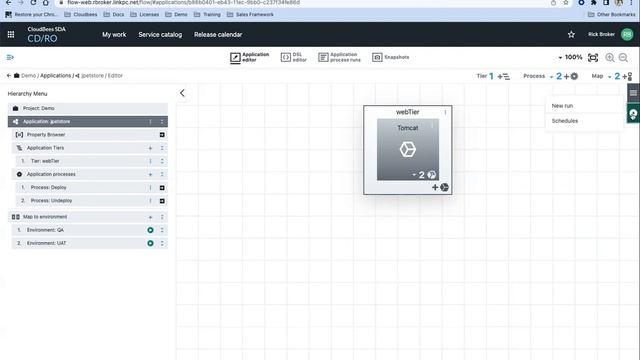Add process in Application processes row
Image resolution: width=640 pixels, height=360 pixels.
click(150, 174)
